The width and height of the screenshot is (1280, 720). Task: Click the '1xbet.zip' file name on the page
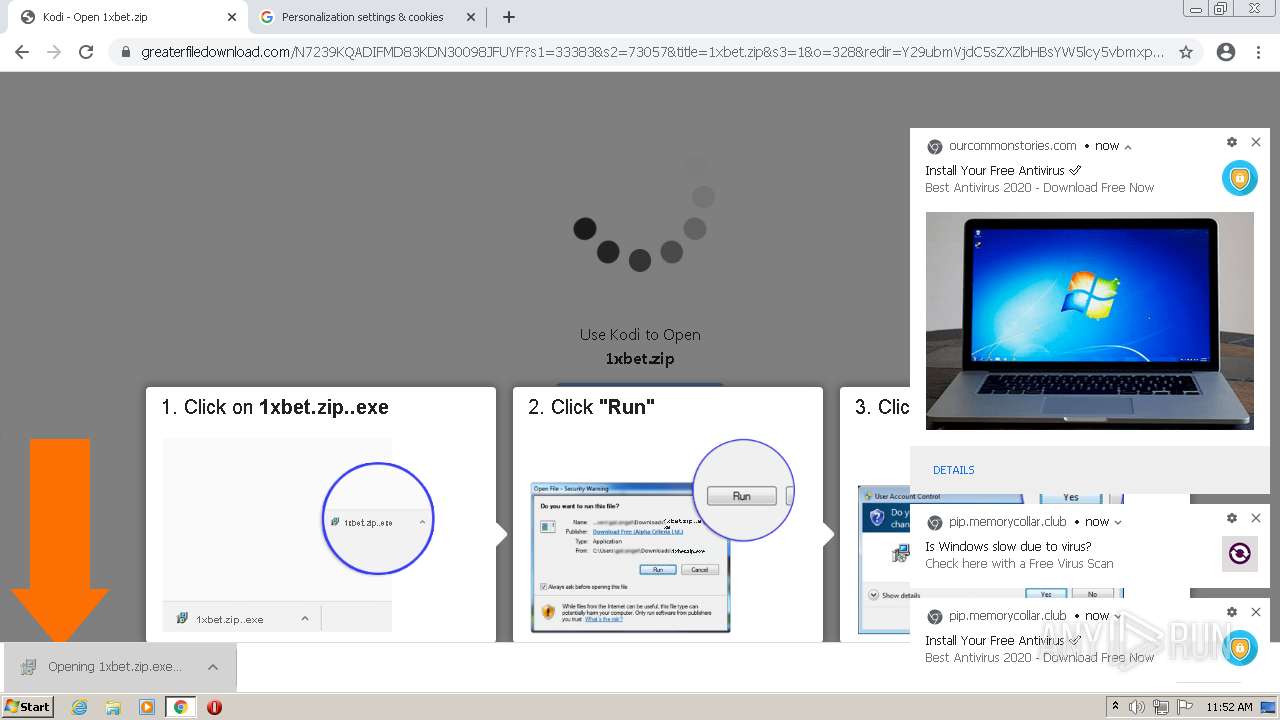pyautogui.click(x=640, y=359)
